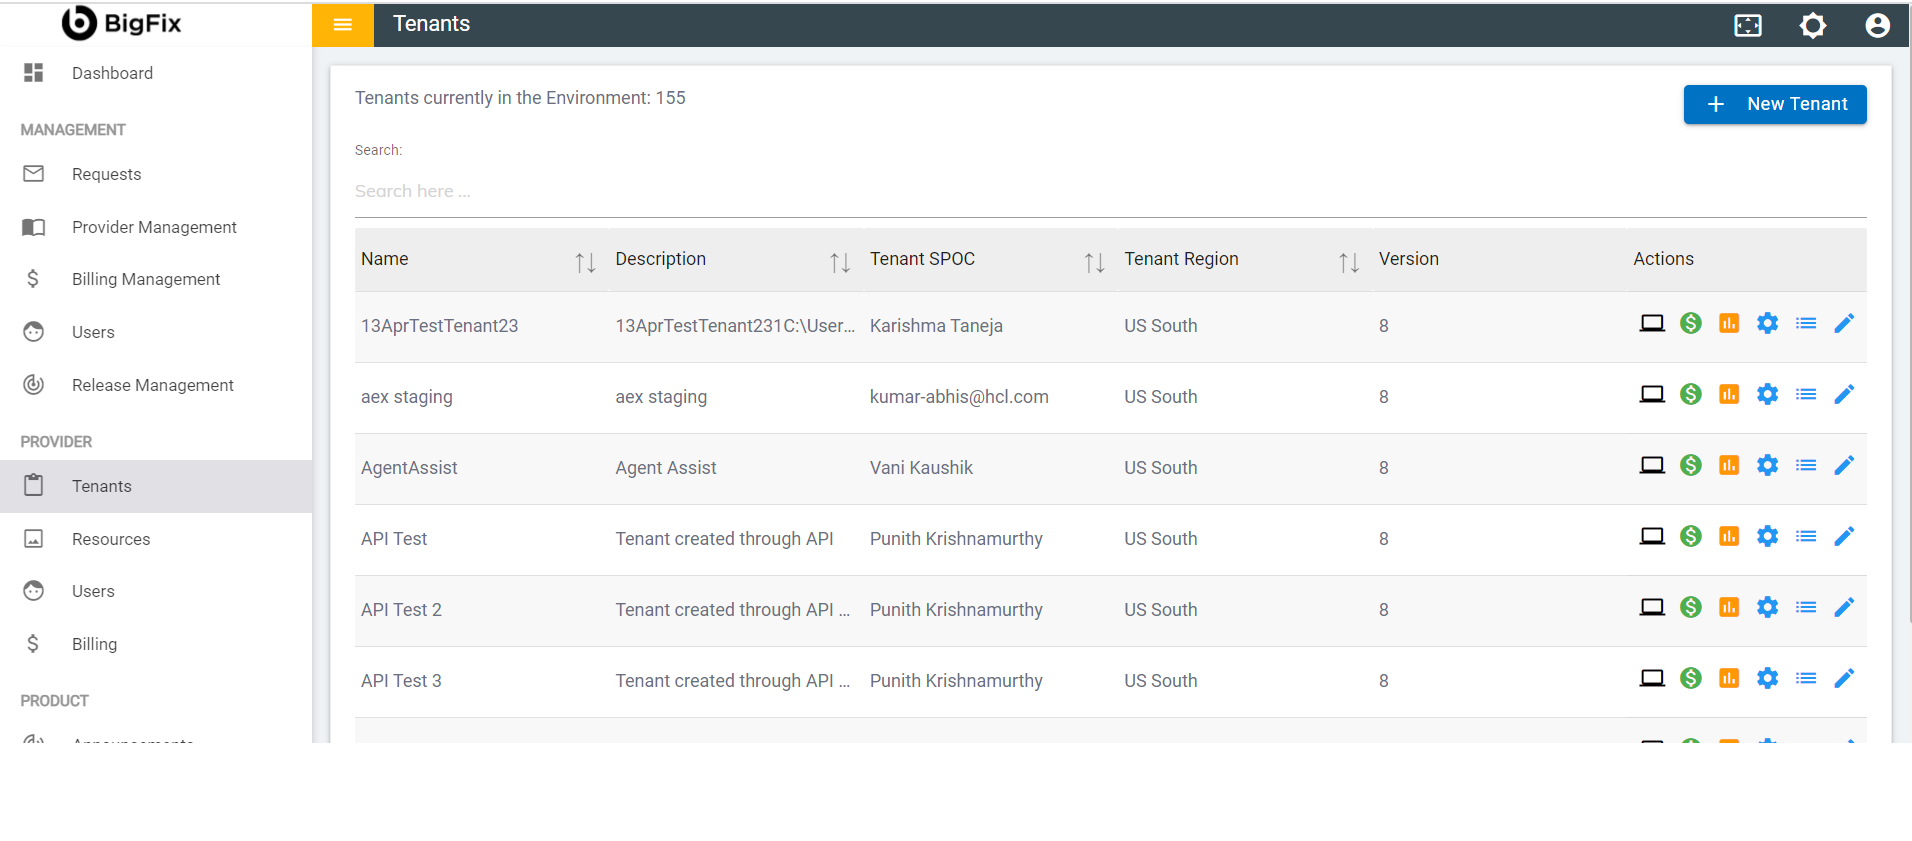
Task: Open list icon for 13AprTestTenant23
Action: tap(1806, 323)
